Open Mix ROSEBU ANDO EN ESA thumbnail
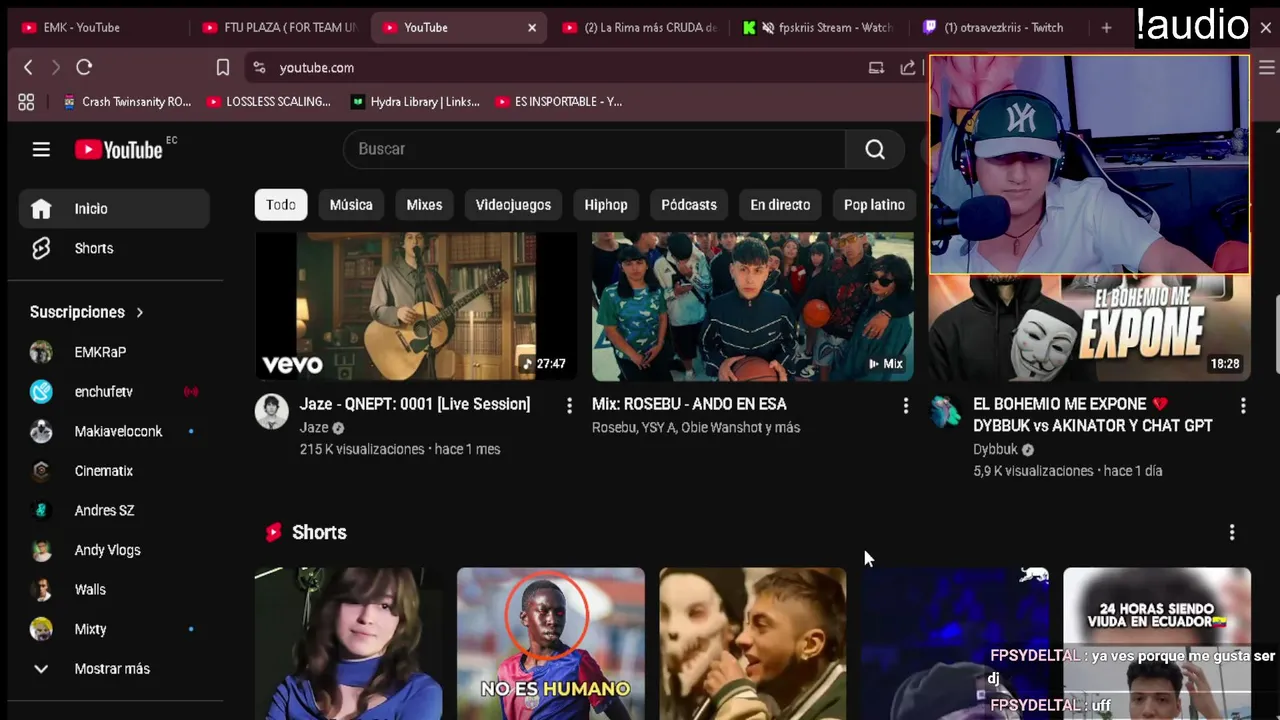 pyautogui.click(x=753, y=306)
